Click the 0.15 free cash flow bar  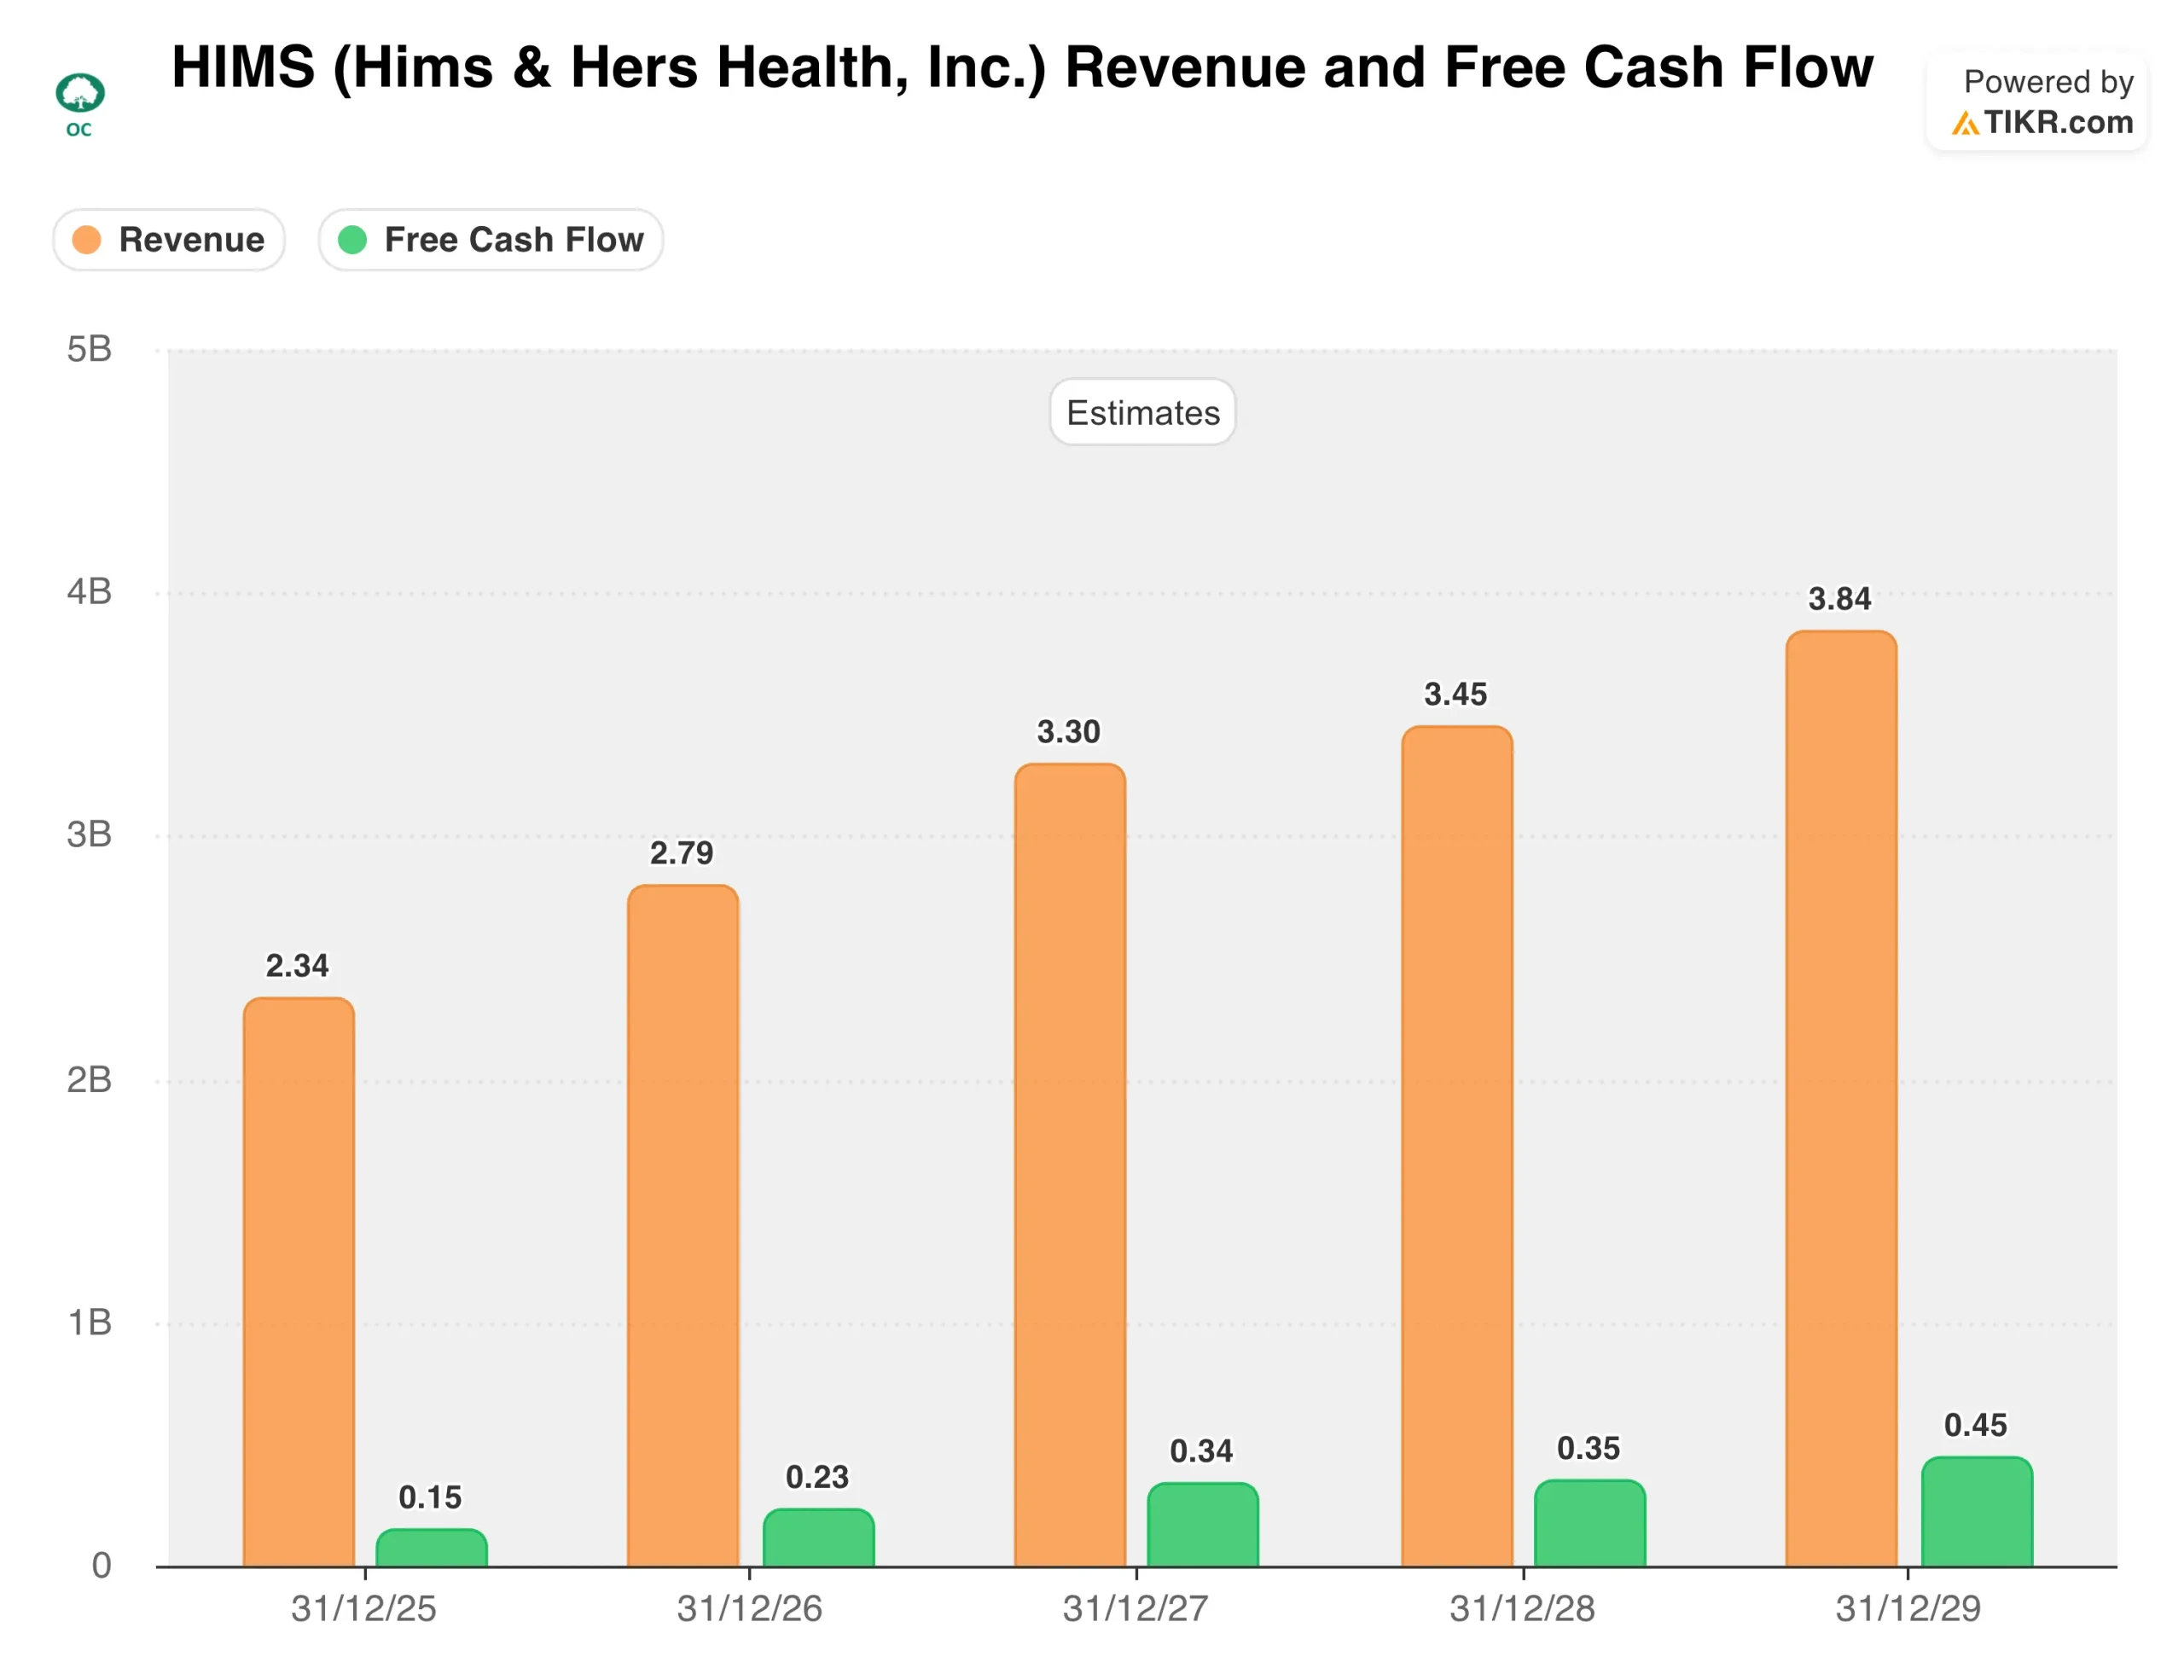coord(431,1548)
